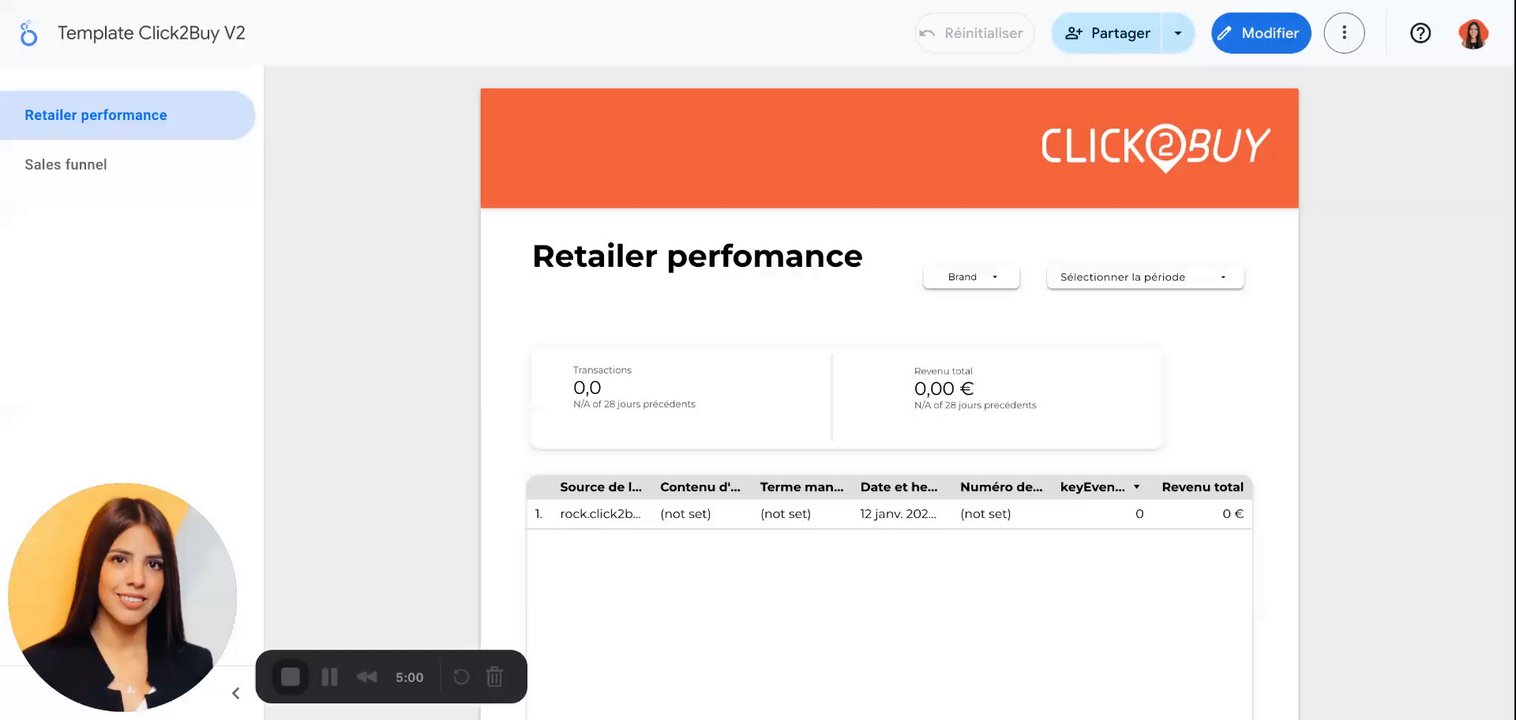Click the Transactions scorecard value 0,0
Image resolution: width=1516 pixels, height=720 pixels.
click(x=587, y=388)
